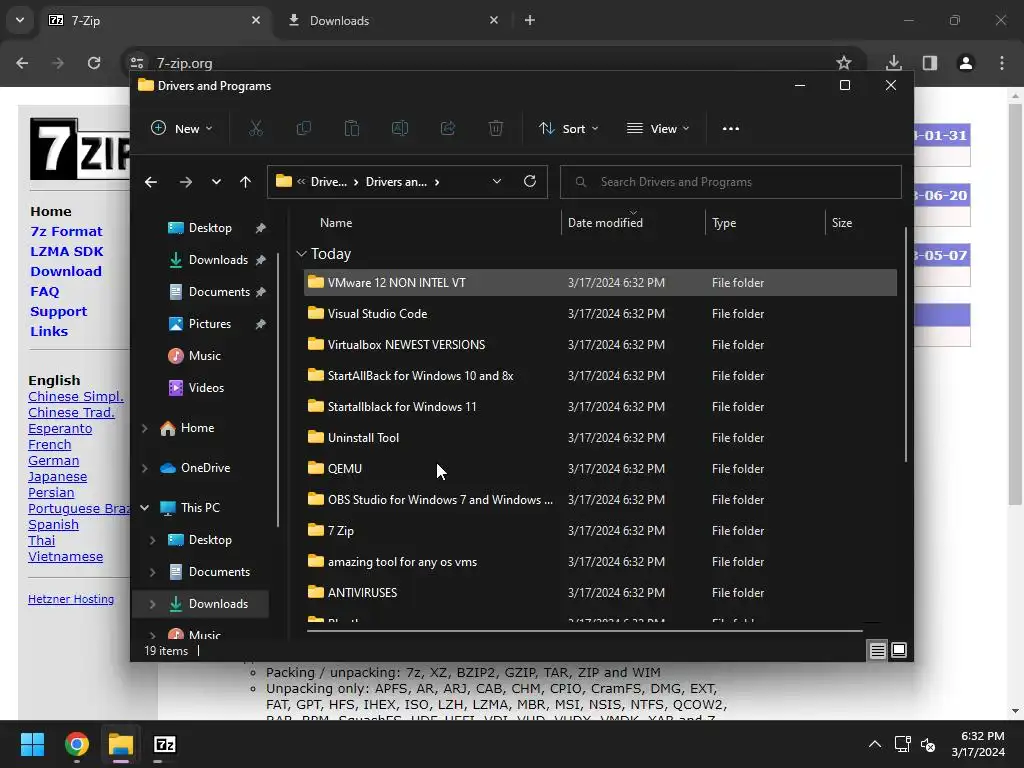Open Download link on 7-Zip site

[x=66, y=271]
